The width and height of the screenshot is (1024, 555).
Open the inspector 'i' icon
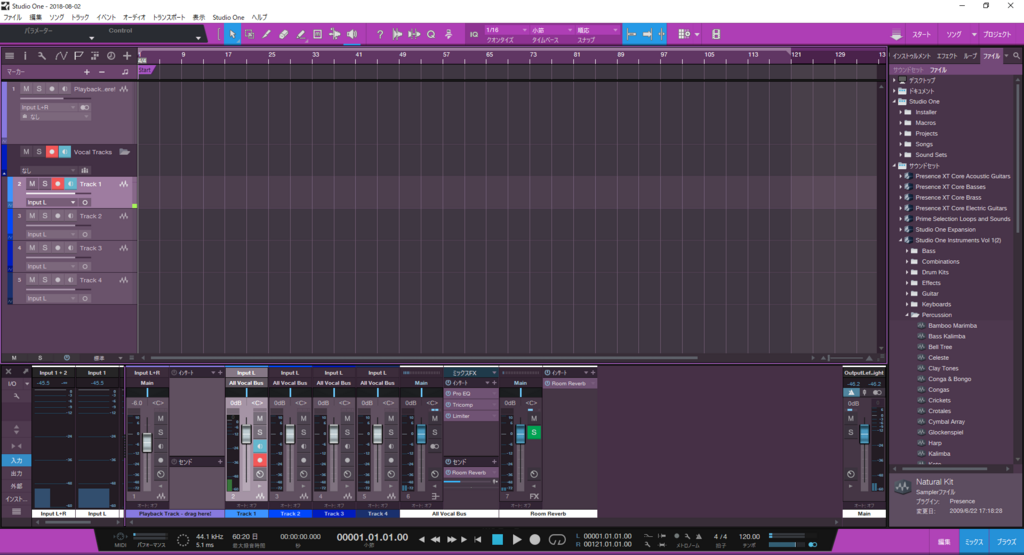[x=25, y=56]
